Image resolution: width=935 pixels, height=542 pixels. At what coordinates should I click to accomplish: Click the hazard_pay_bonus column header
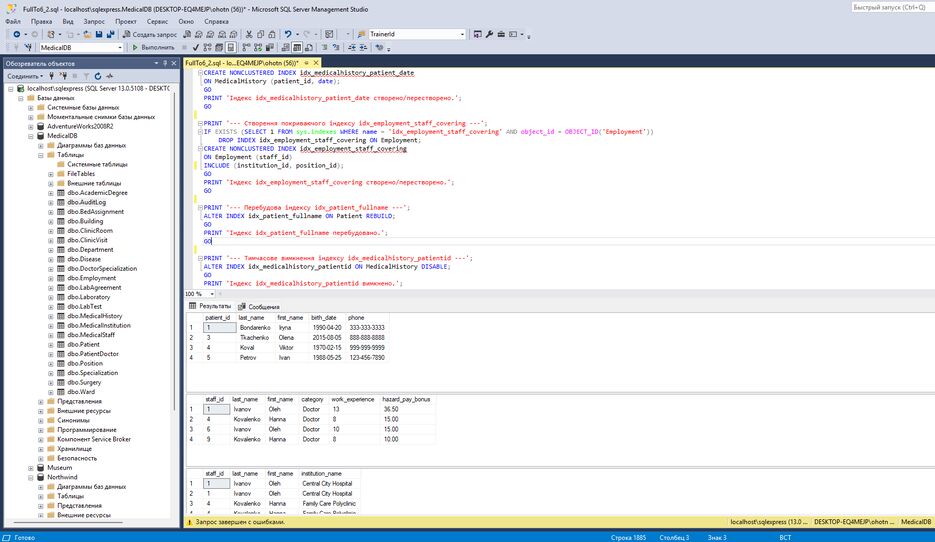[x=405, y=399]
